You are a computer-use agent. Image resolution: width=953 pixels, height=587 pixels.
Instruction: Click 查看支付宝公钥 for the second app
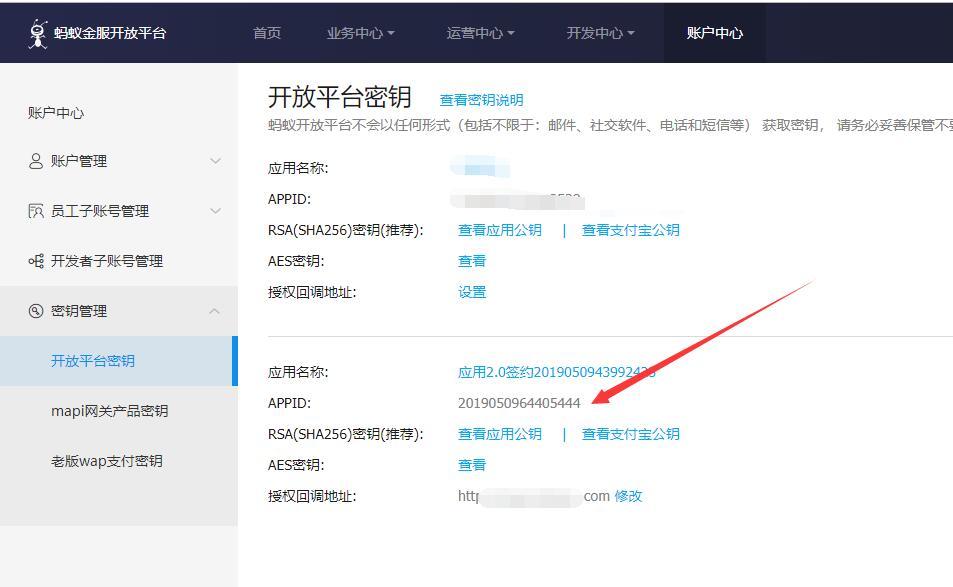pos(630,434)
